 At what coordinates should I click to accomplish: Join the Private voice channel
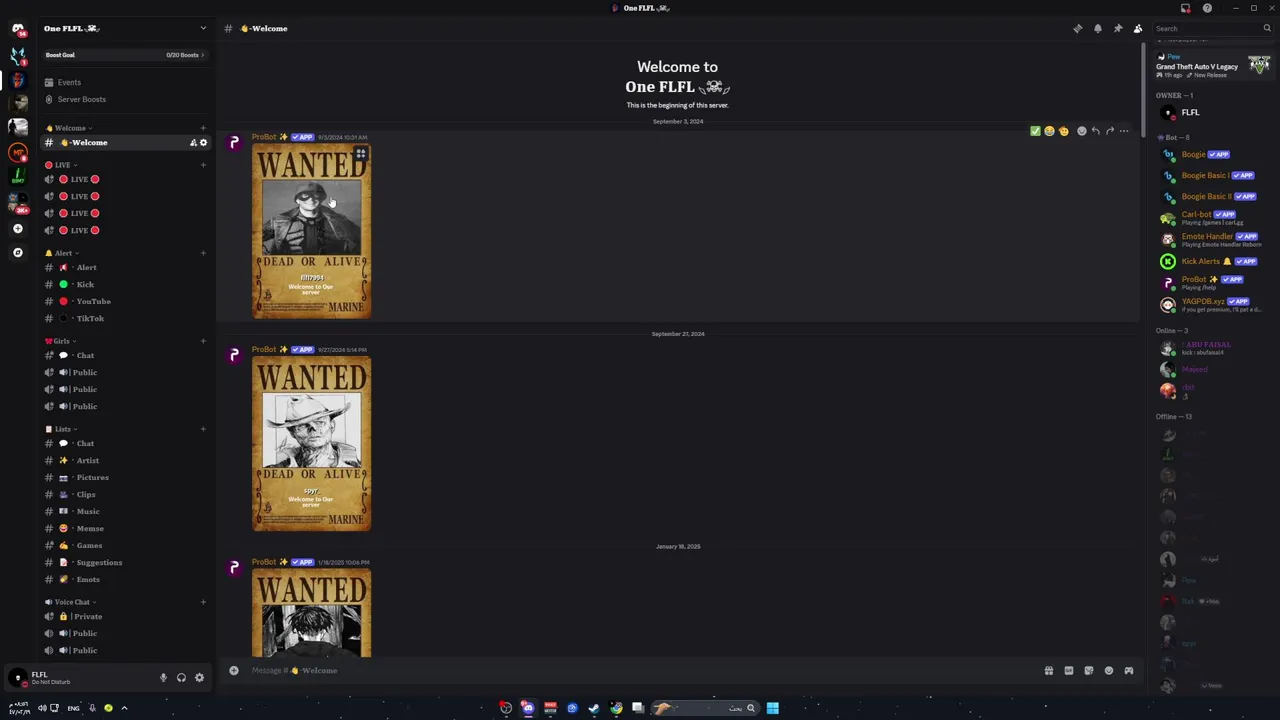point(125,616)
